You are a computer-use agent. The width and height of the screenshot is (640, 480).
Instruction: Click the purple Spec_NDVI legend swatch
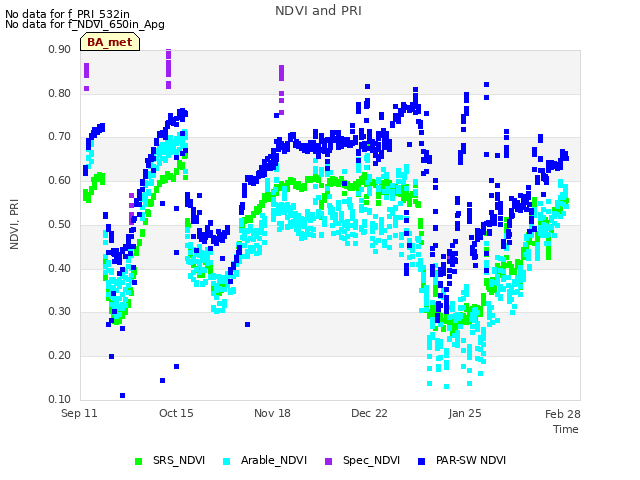point(329,462)
